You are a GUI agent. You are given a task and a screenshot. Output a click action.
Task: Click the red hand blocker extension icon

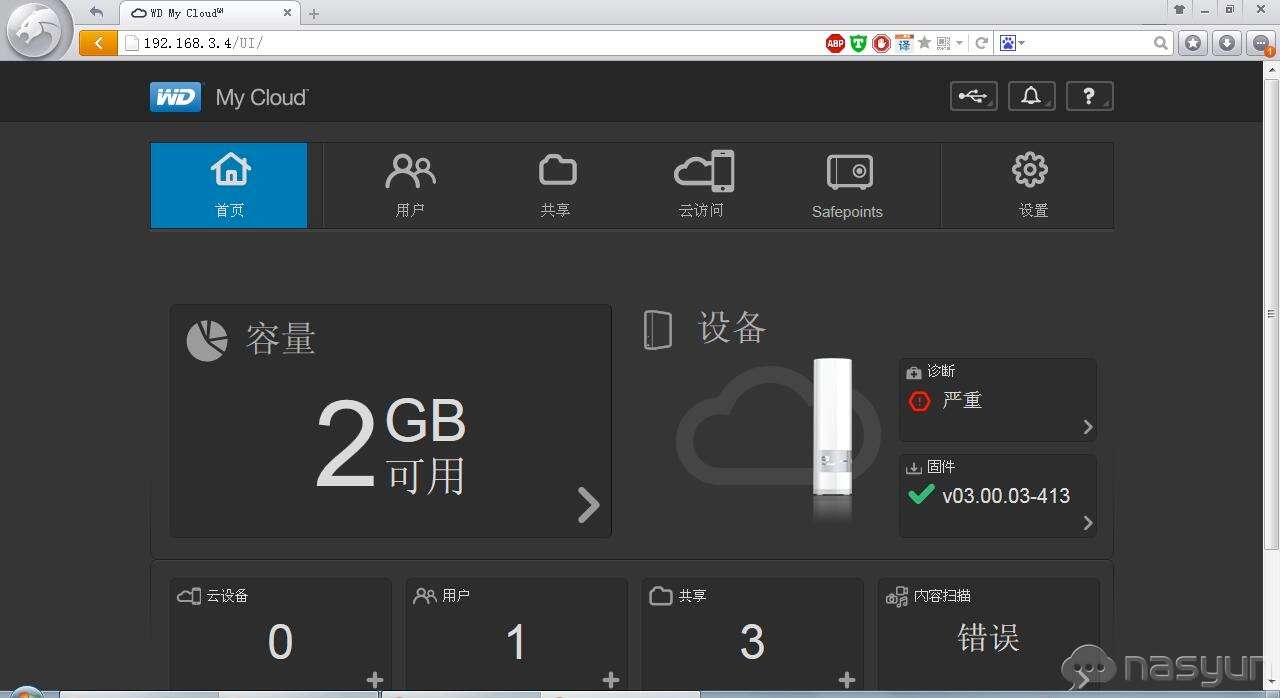pyautogui.click(x=881, y=43)
